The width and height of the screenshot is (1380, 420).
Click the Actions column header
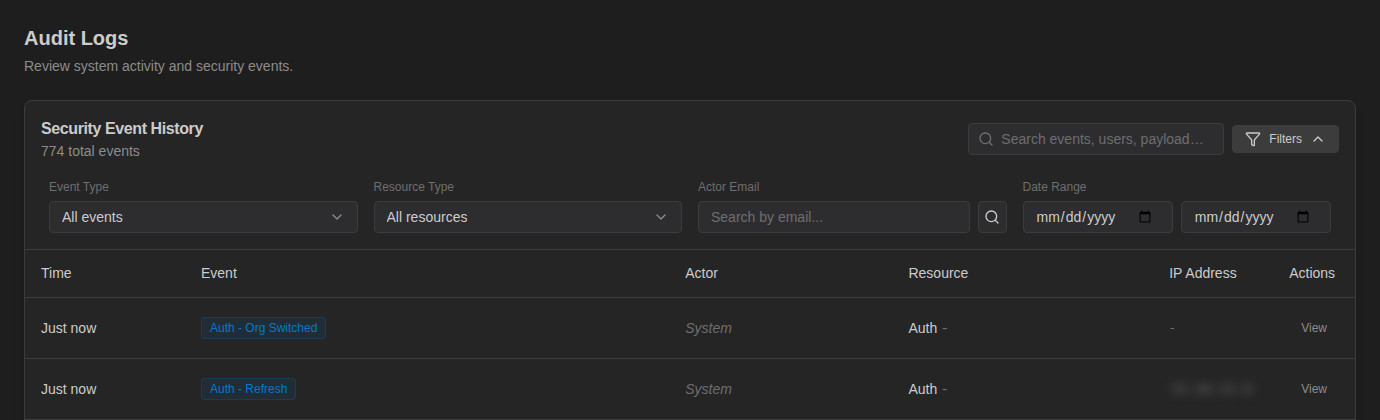coord(1312,273)
